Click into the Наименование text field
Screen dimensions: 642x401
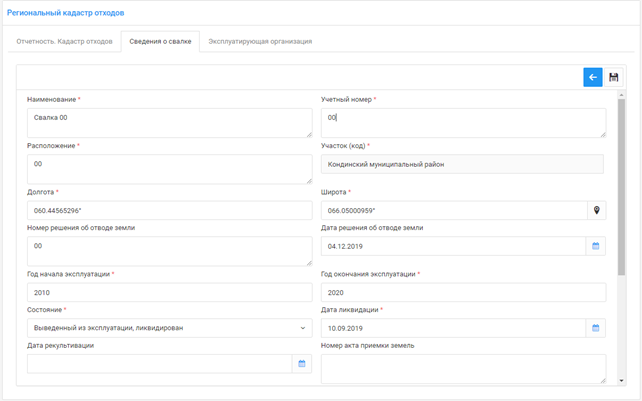point(168,122)
